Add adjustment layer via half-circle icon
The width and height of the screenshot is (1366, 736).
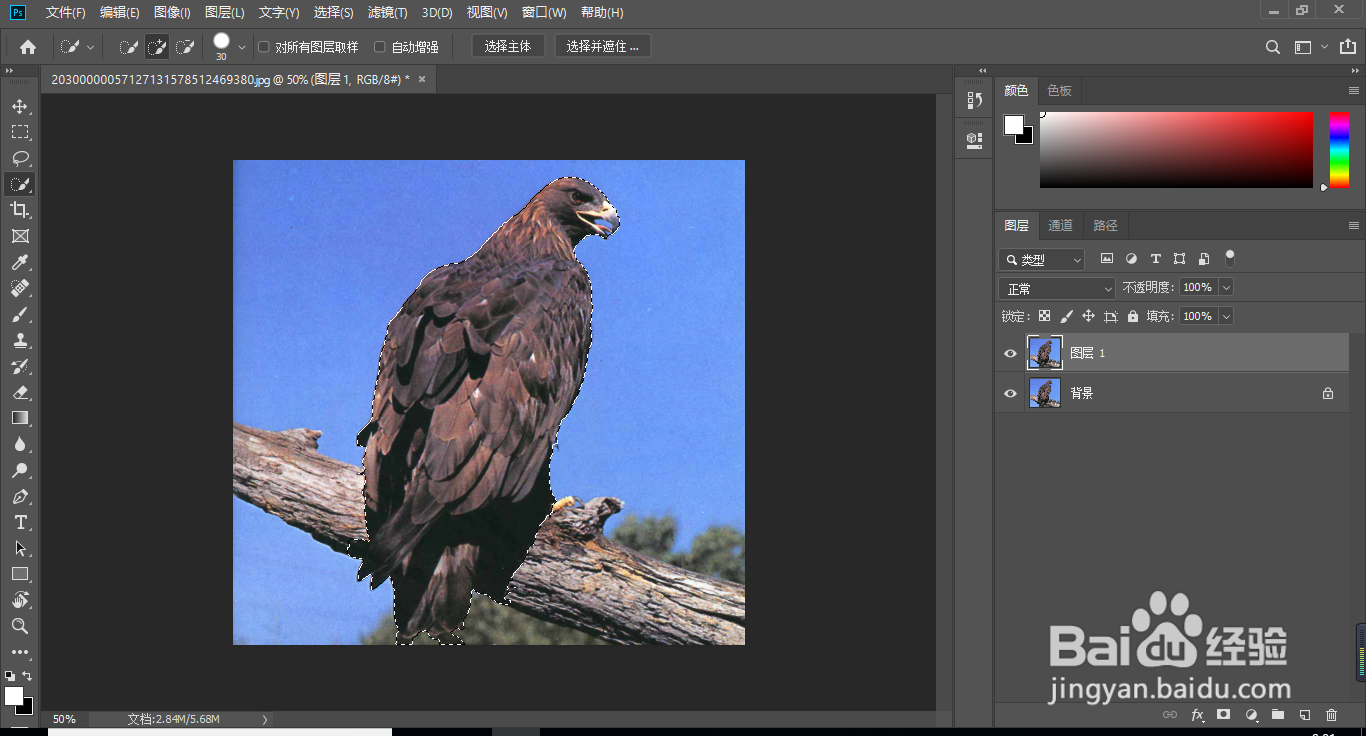point(1251,715)
